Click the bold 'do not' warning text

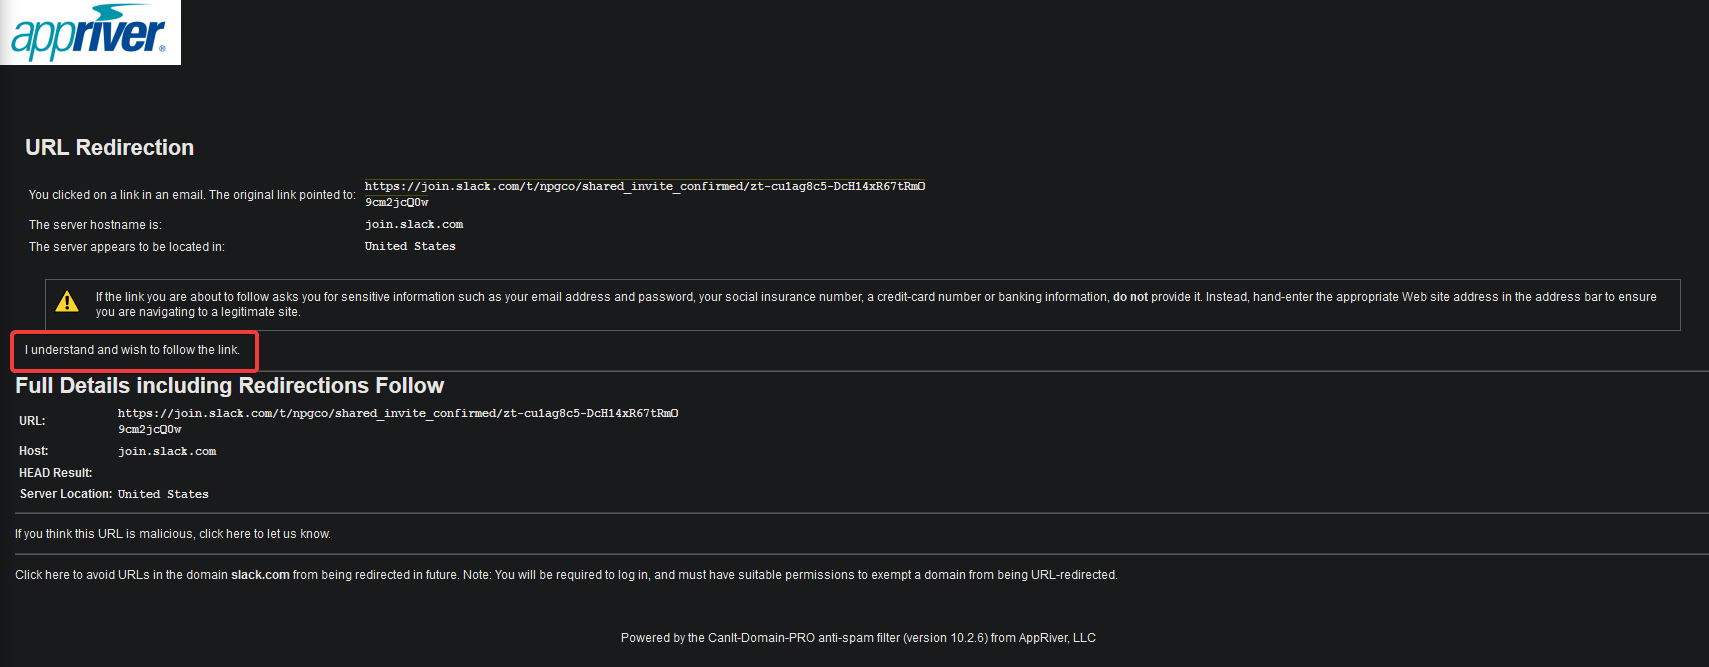[1130, 297]
